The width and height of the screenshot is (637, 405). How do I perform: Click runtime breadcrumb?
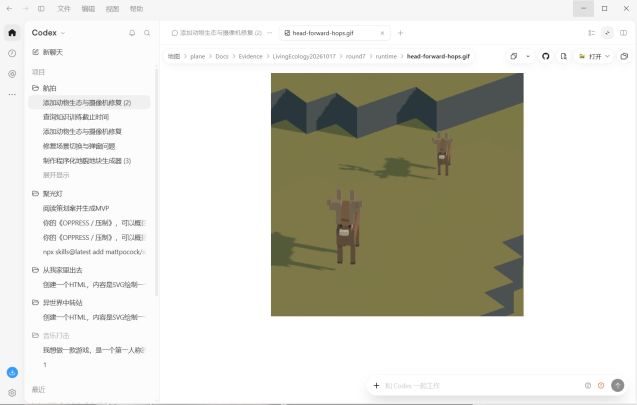click(386, 56)
